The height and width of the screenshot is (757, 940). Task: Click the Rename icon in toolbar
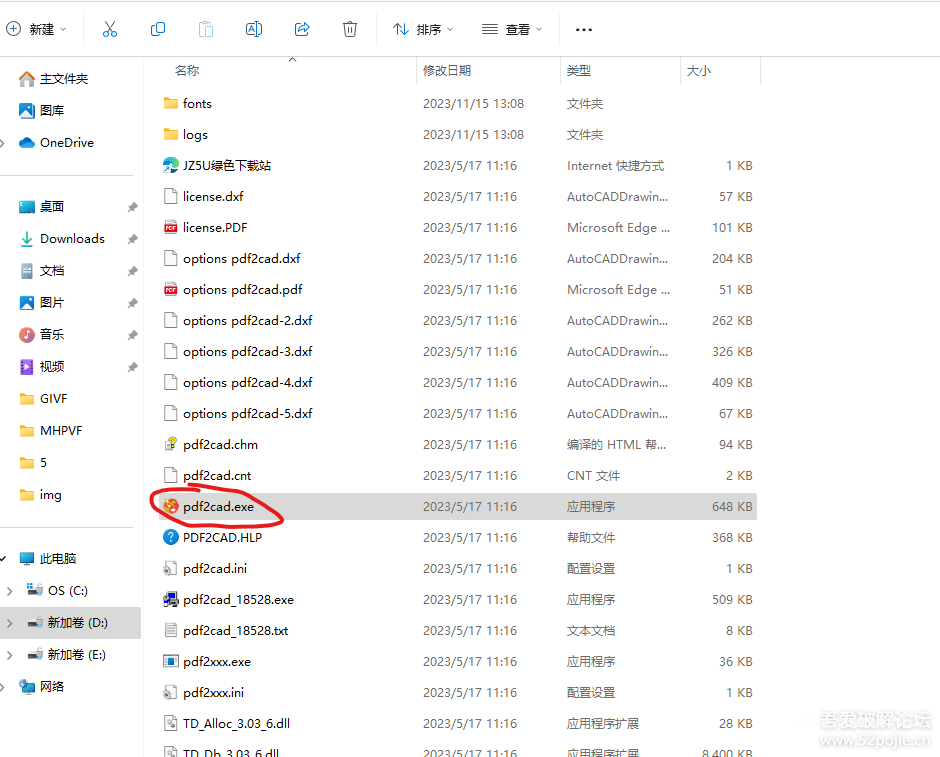pos(254,29)
